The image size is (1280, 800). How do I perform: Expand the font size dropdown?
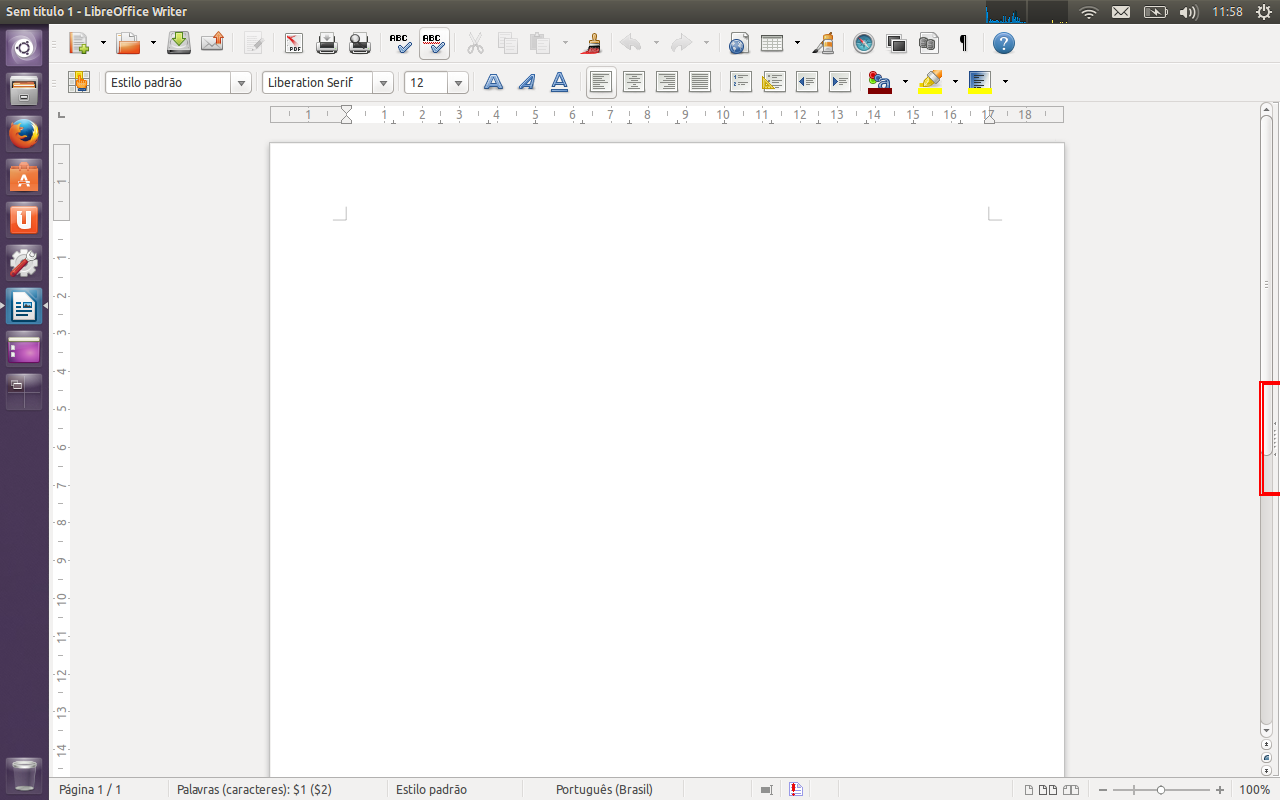[458, 83]
